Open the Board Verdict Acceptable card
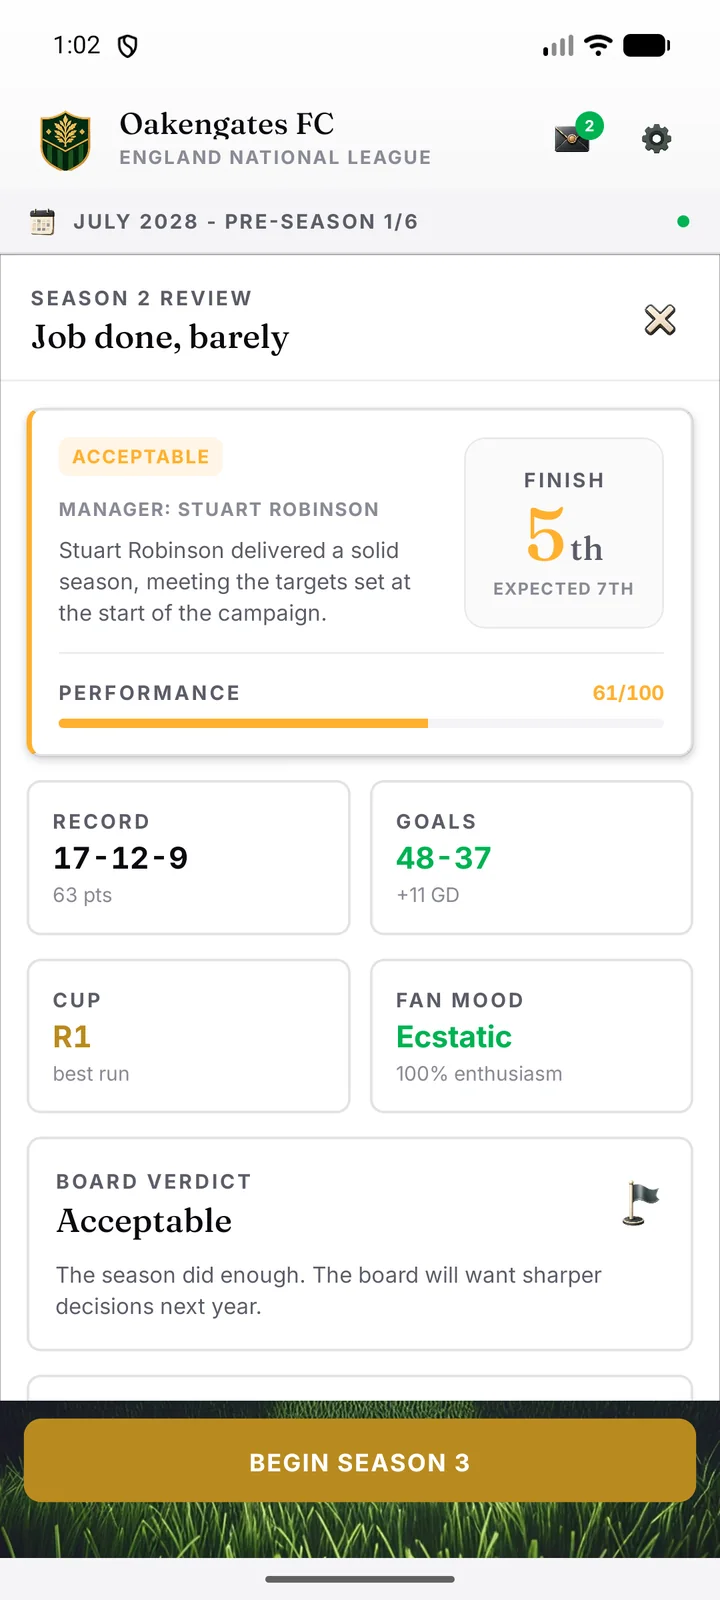The width and height of the screenshot is (720, 1600). 360,1244
